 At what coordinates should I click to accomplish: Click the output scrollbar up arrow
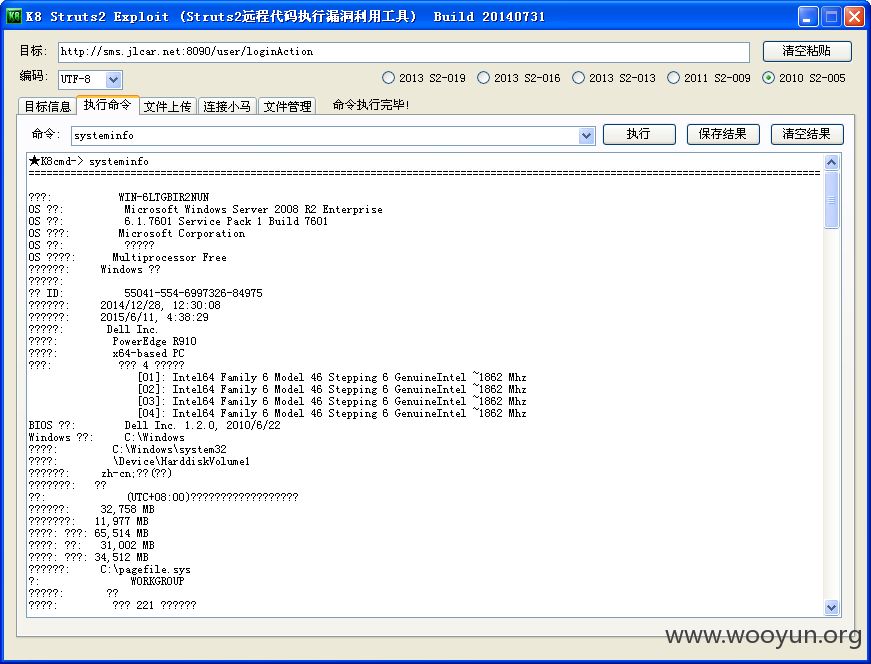832,162
